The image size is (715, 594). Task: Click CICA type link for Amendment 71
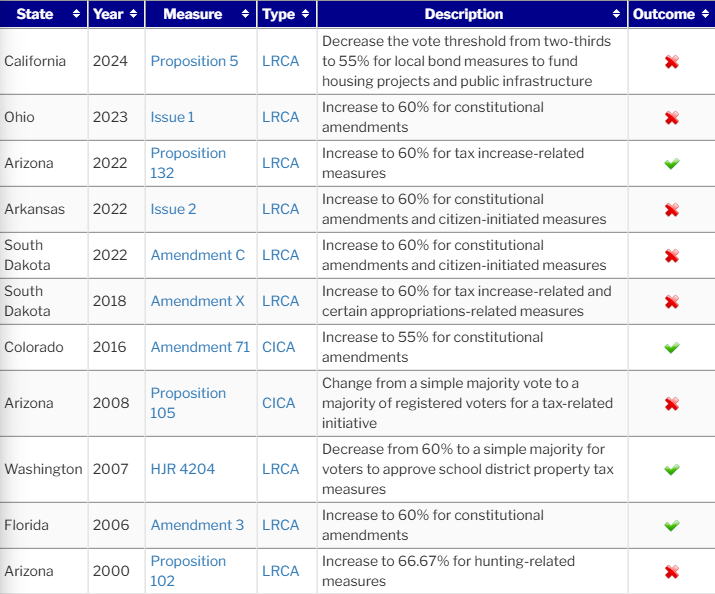279,347
